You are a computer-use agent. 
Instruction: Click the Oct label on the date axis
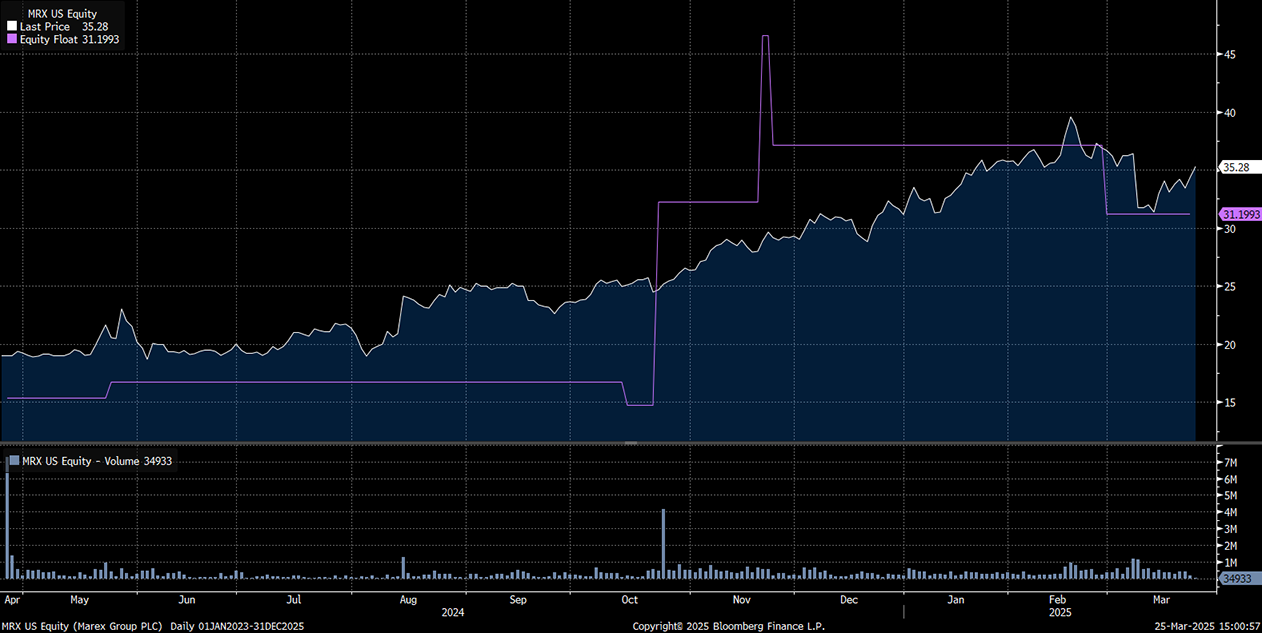pos(629,600)
